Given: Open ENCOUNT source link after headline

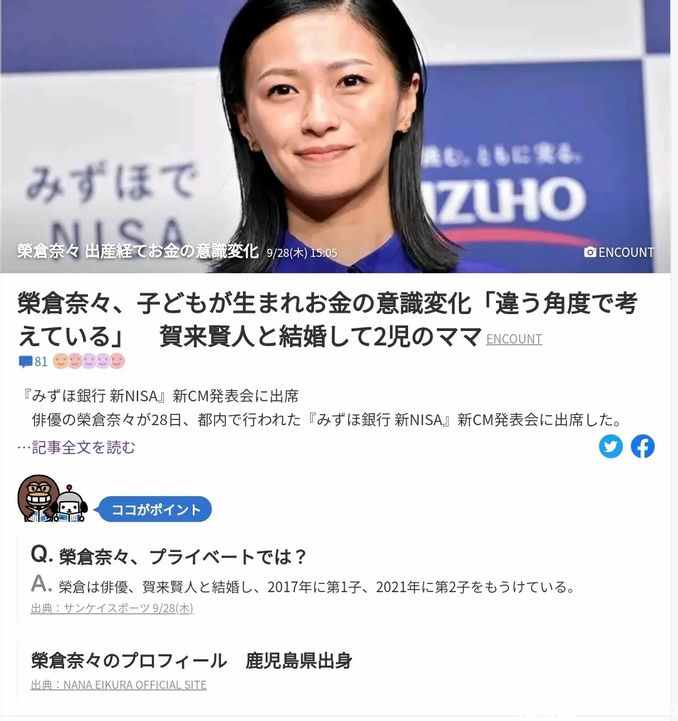Looking at the screenshot, I should click(514, 339).
